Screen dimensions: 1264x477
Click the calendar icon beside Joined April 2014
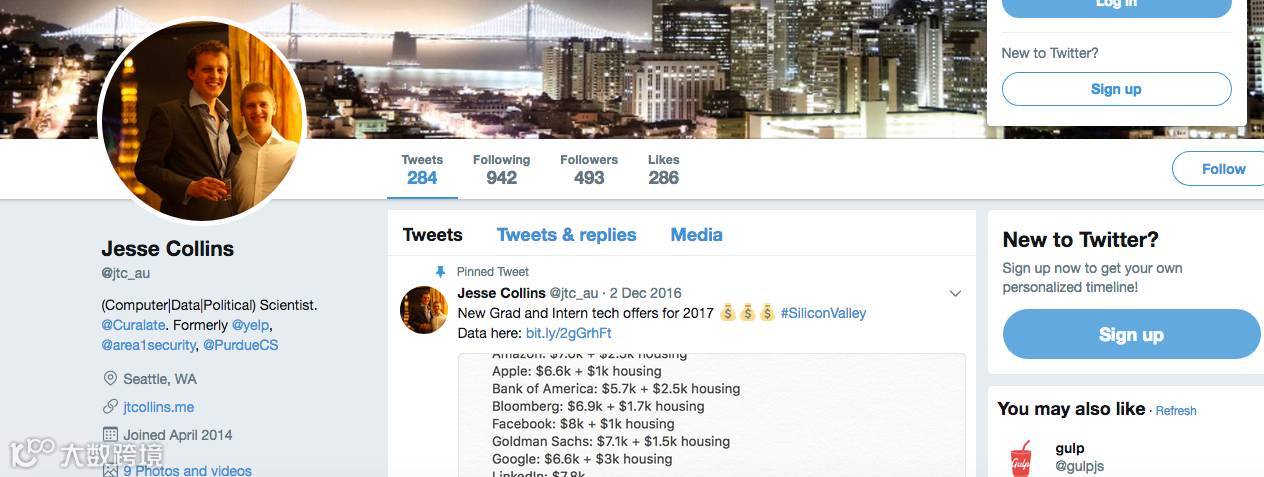(110, 435)
